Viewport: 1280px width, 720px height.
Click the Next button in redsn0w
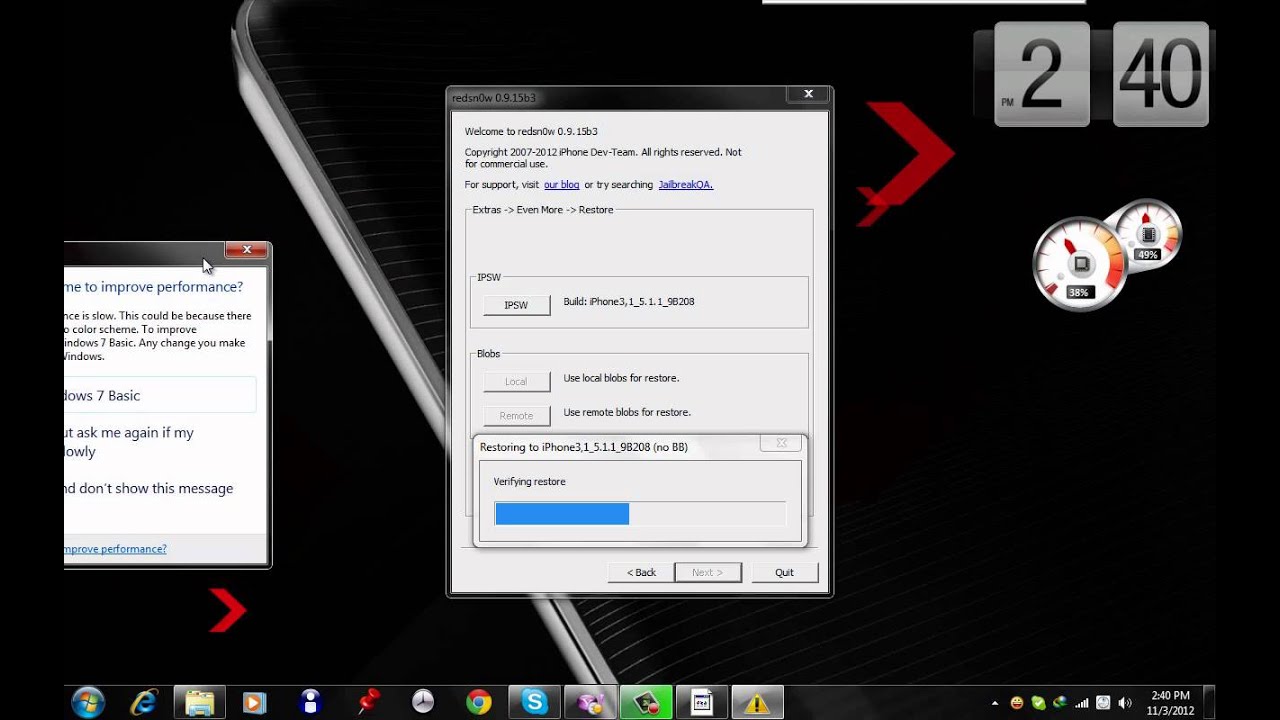(708, 572)
